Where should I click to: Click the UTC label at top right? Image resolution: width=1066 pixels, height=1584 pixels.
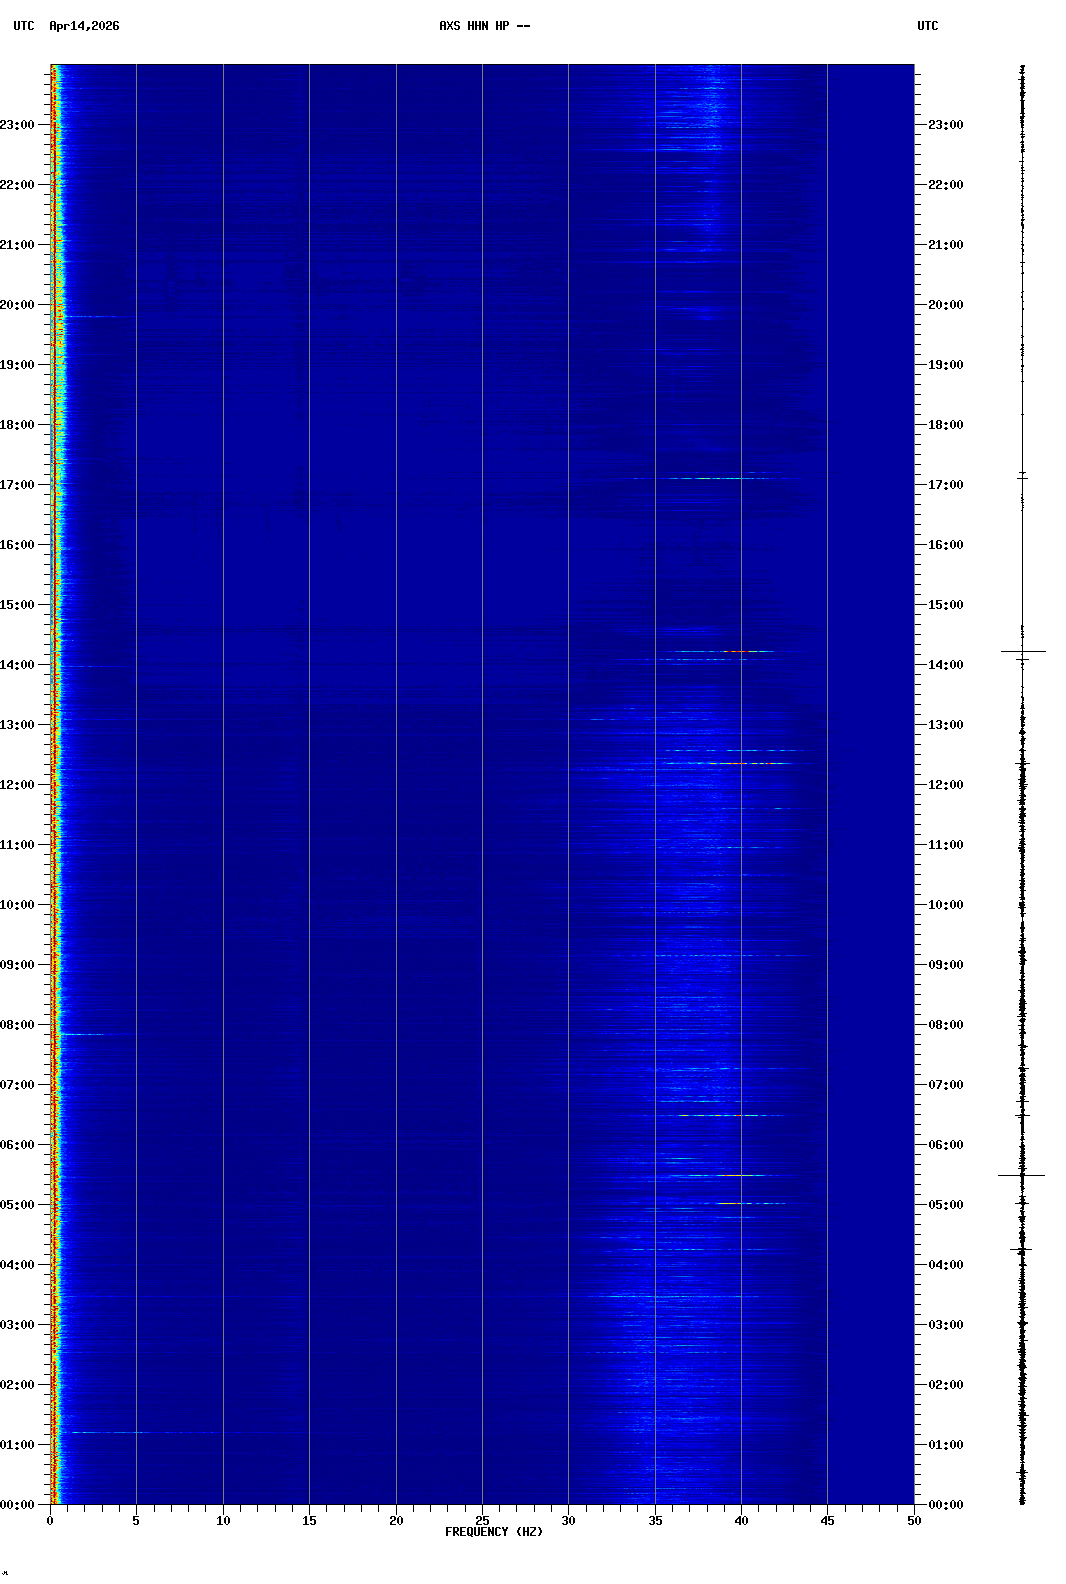(927, 26)
